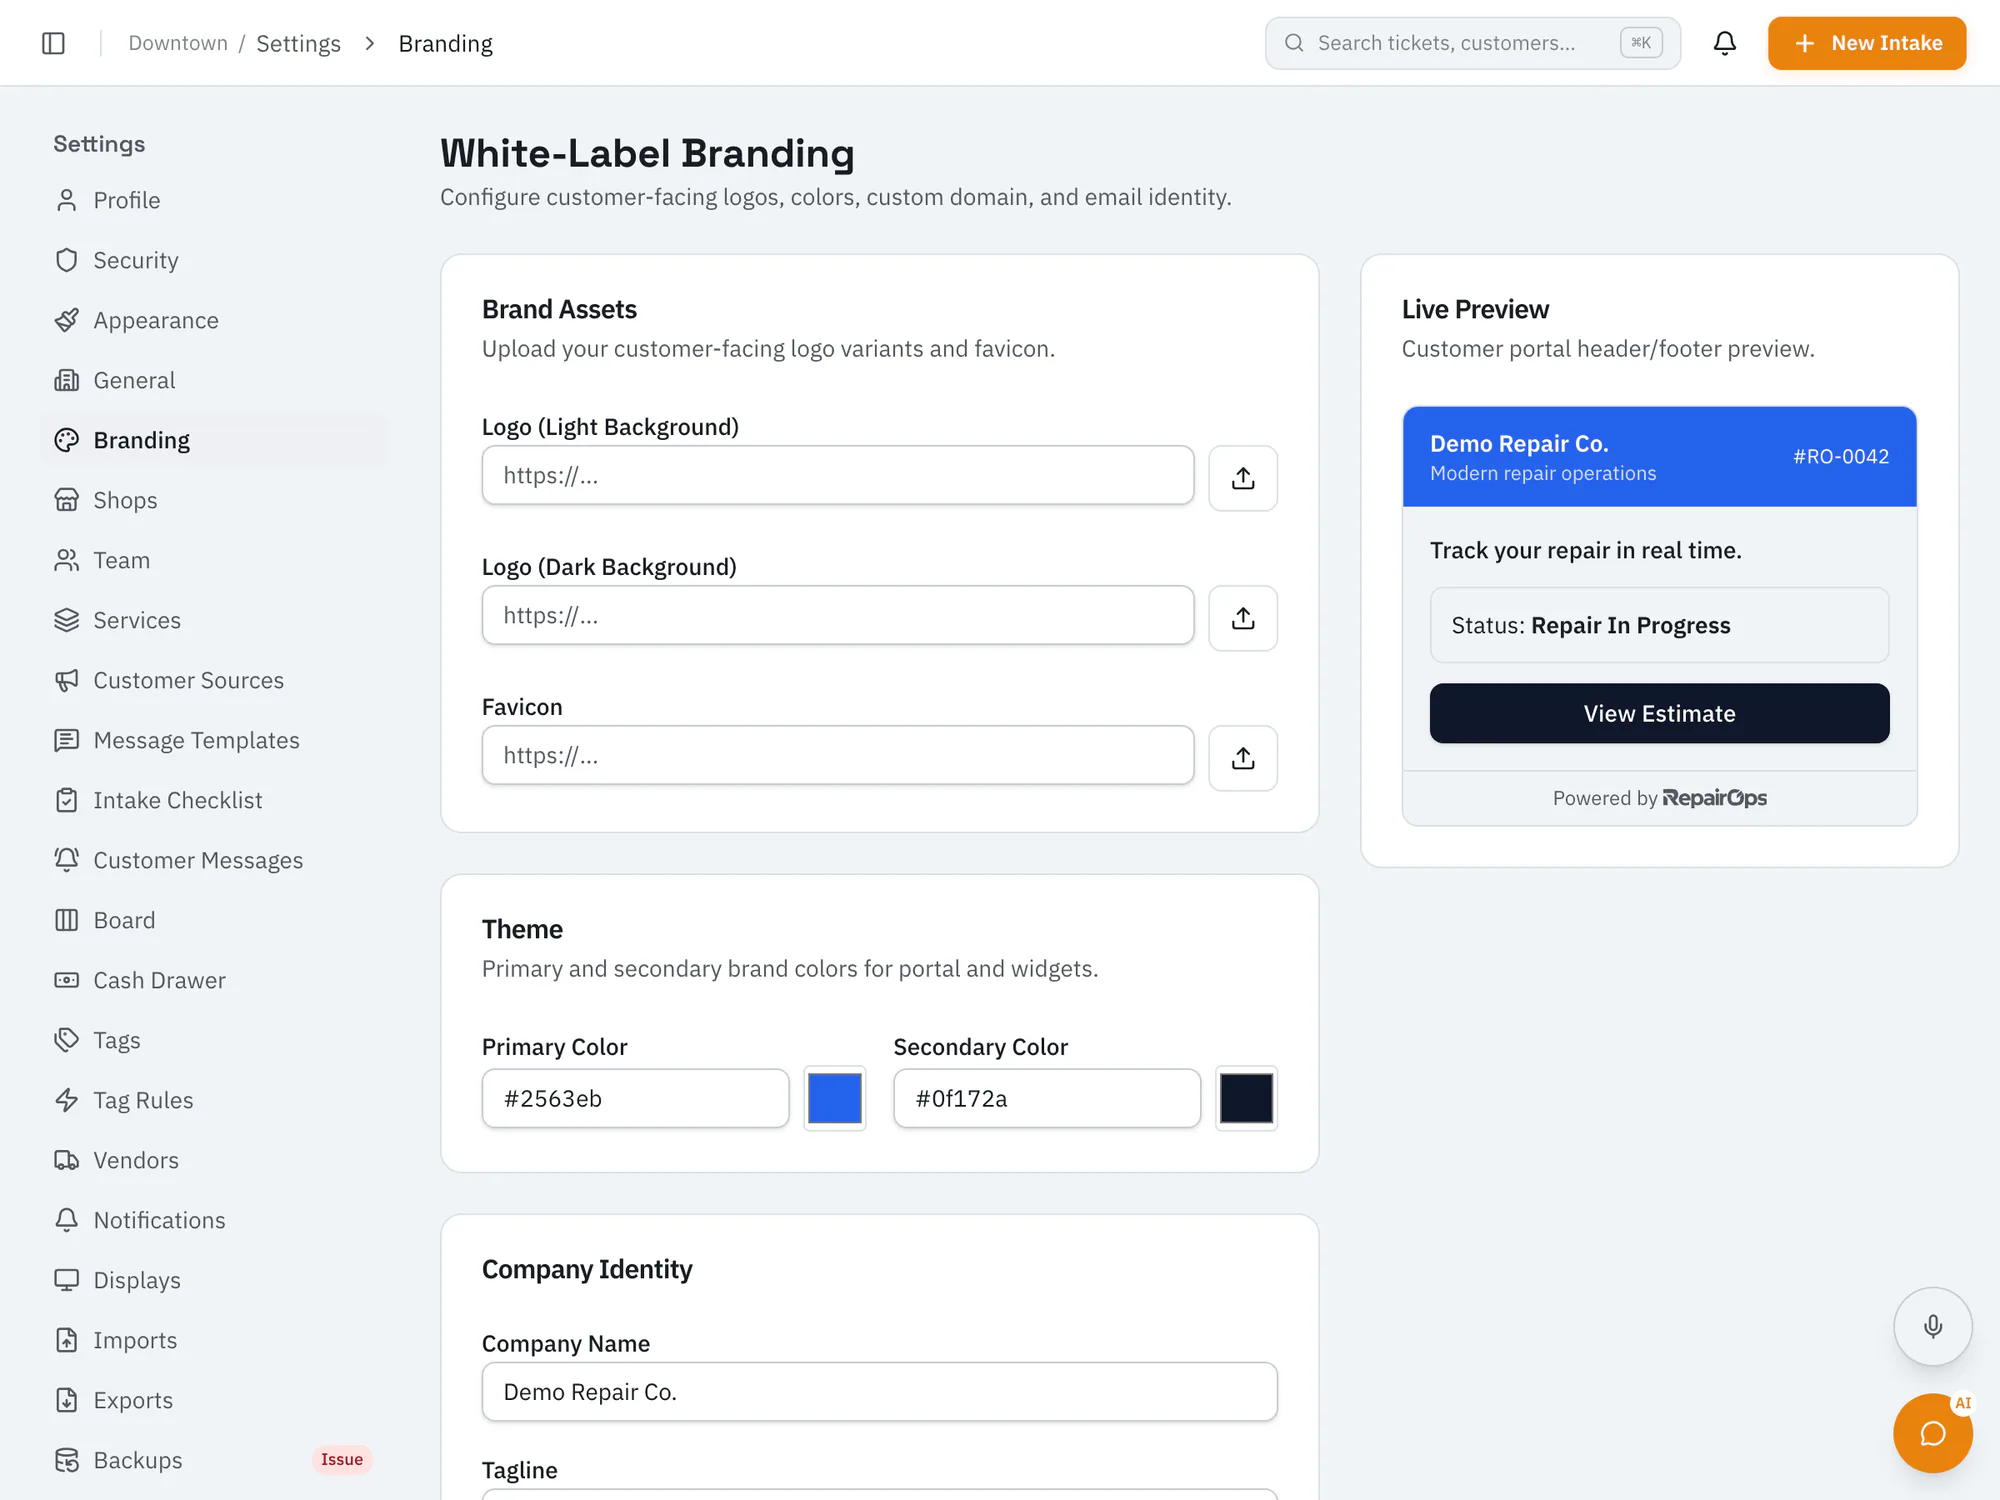Click the upload icon for Favicon
Screen dimensions: 2000x1500
[x=1243, y=758]
